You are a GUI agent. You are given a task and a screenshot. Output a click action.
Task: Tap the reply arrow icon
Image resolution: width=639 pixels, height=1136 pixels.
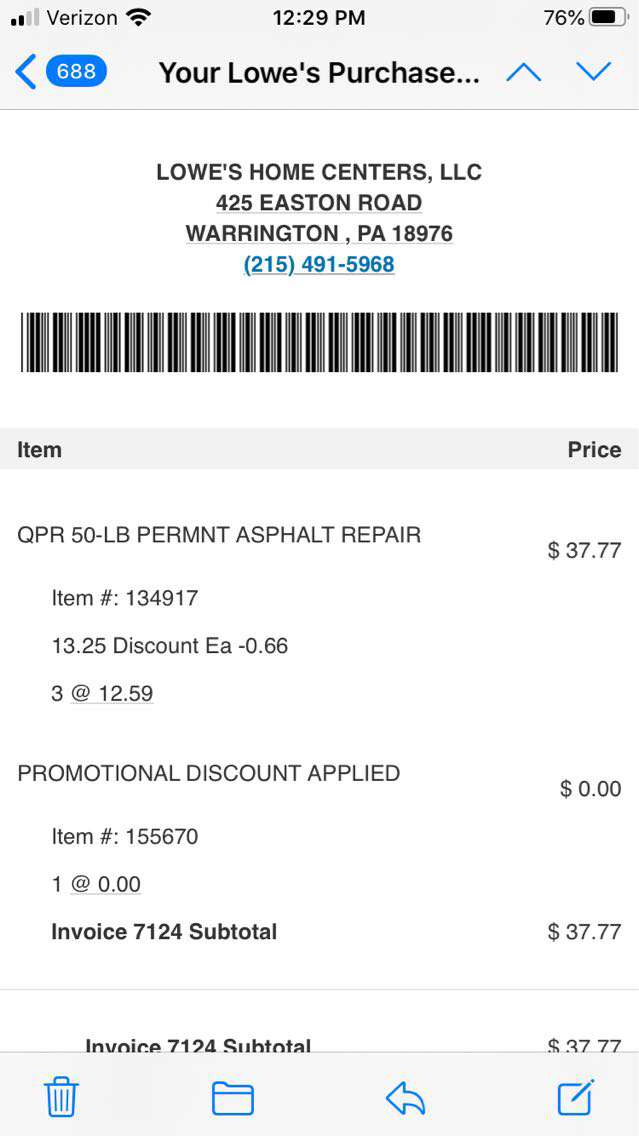pos(405,1098)
